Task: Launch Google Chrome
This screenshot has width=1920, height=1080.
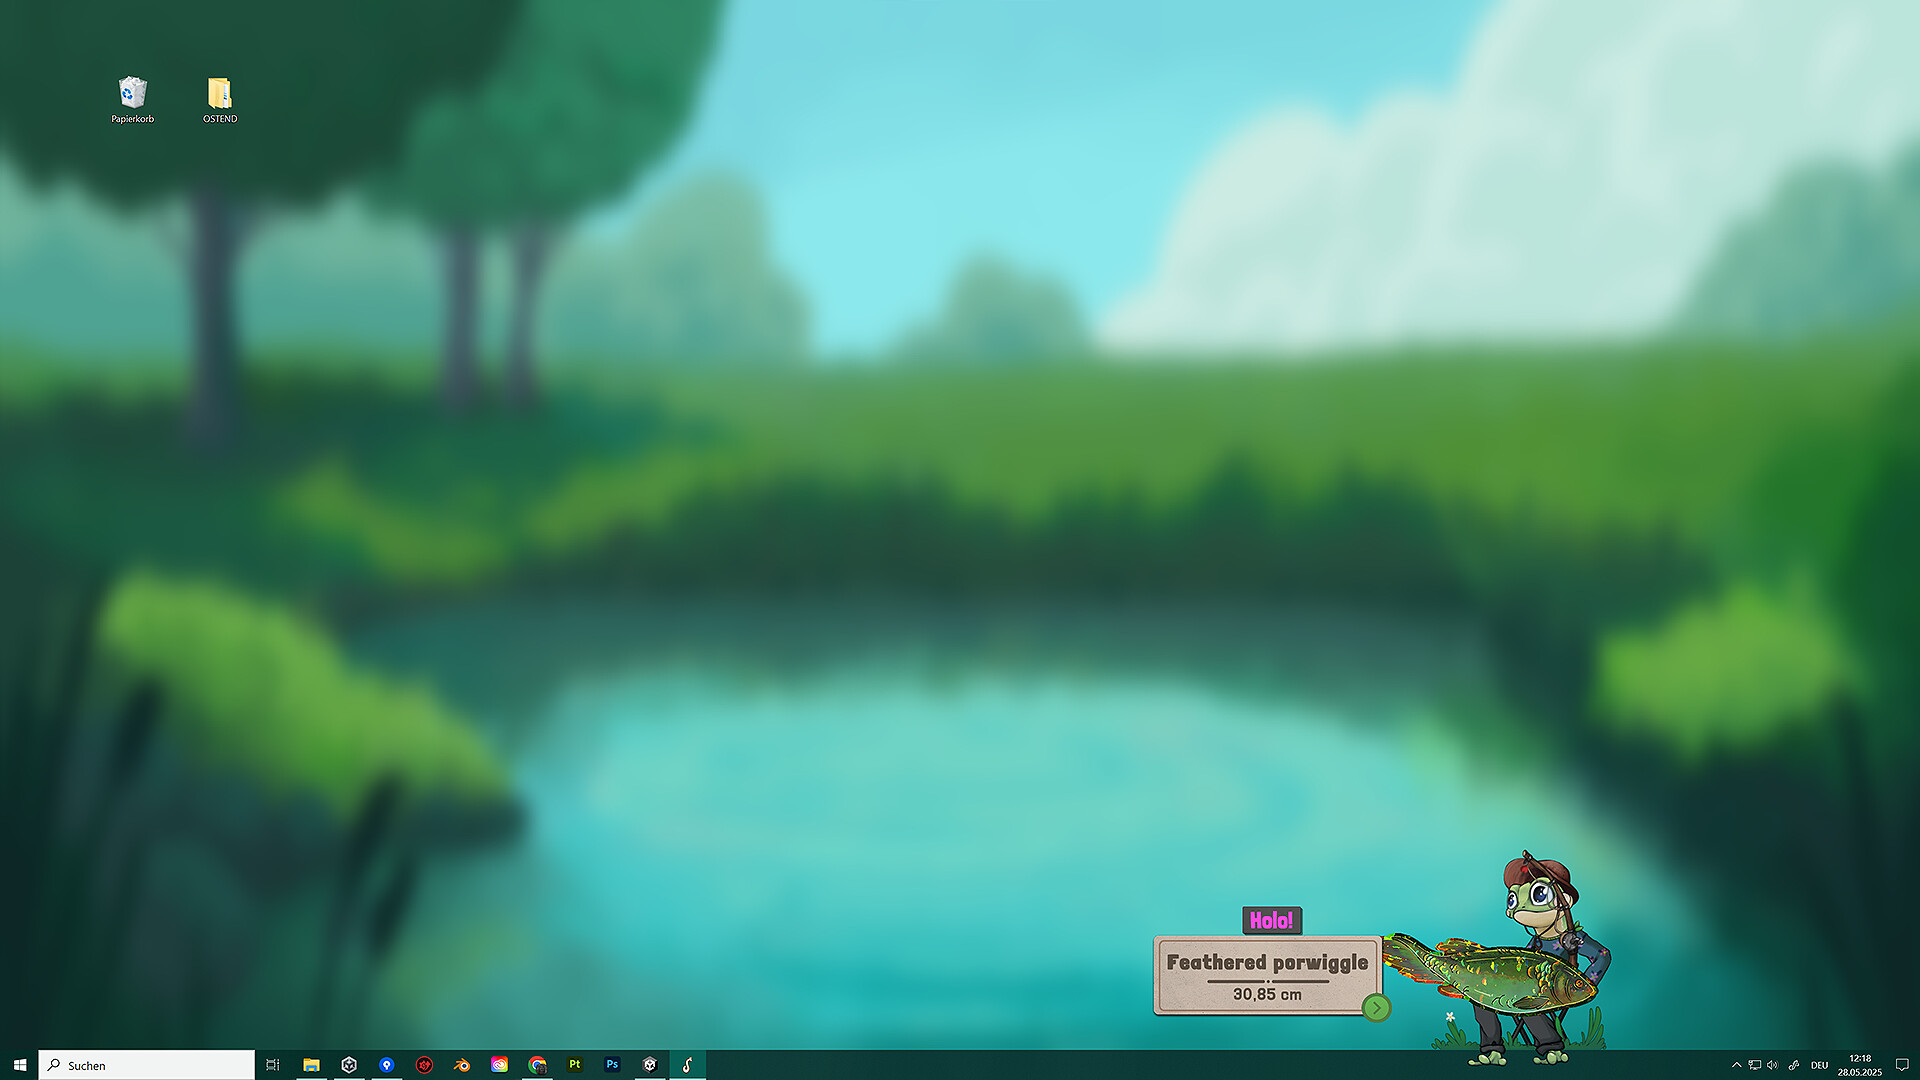Action: 536,1065
